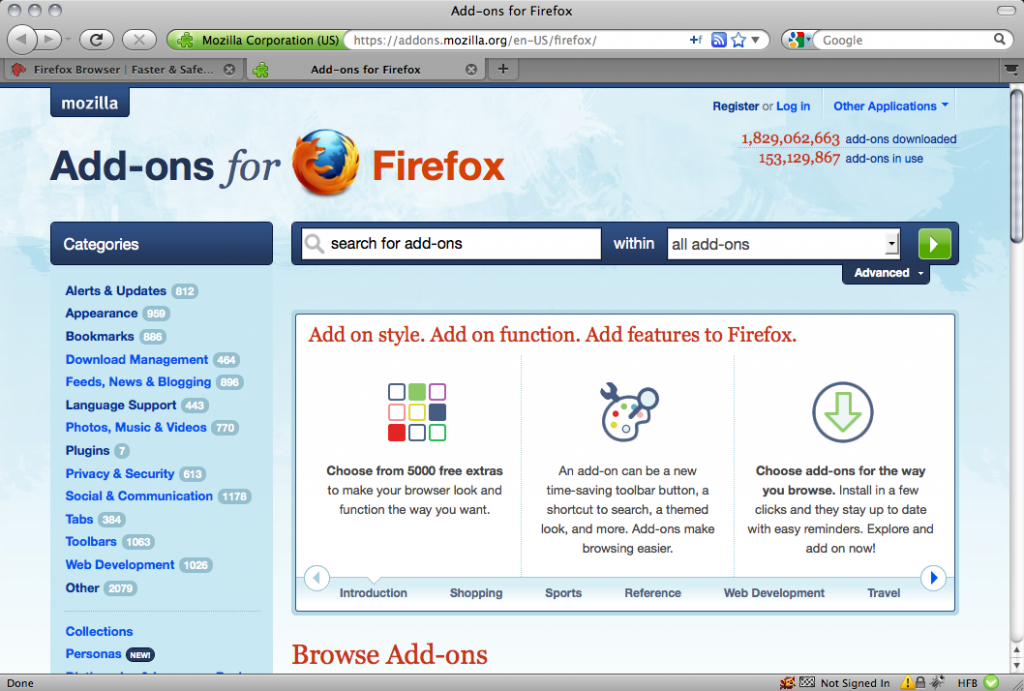Viewport: 1024px width, 691px height.
Task: Select the Sports carousel tab
Action: click(x=563, y=593)
